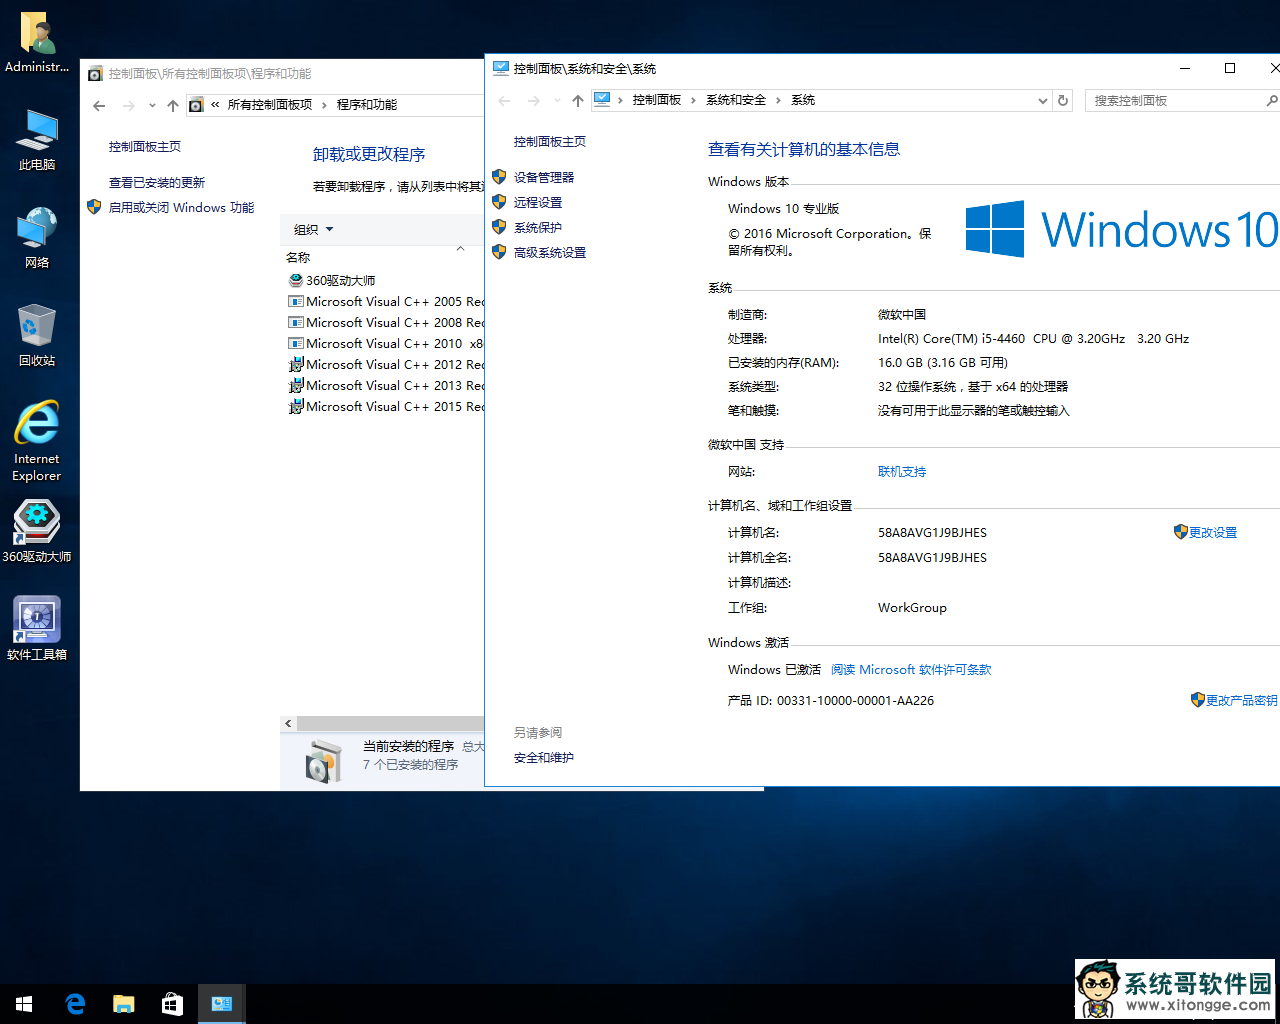Screen dimensions: 1280x1024
Task: Expand the chevron after 控制面板 breadcrumb
Action: tap(692, 100)
